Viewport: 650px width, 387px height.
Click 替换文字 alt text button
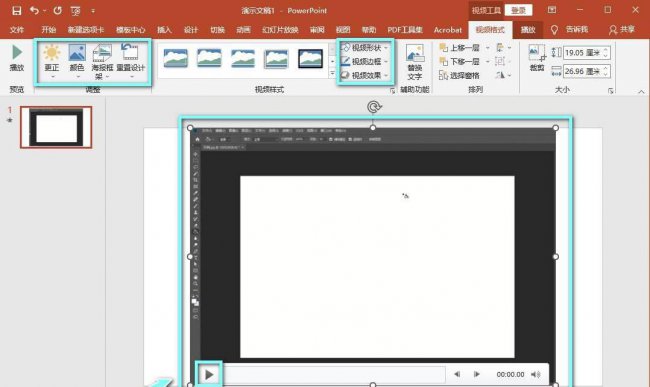(x=415, y=62)
